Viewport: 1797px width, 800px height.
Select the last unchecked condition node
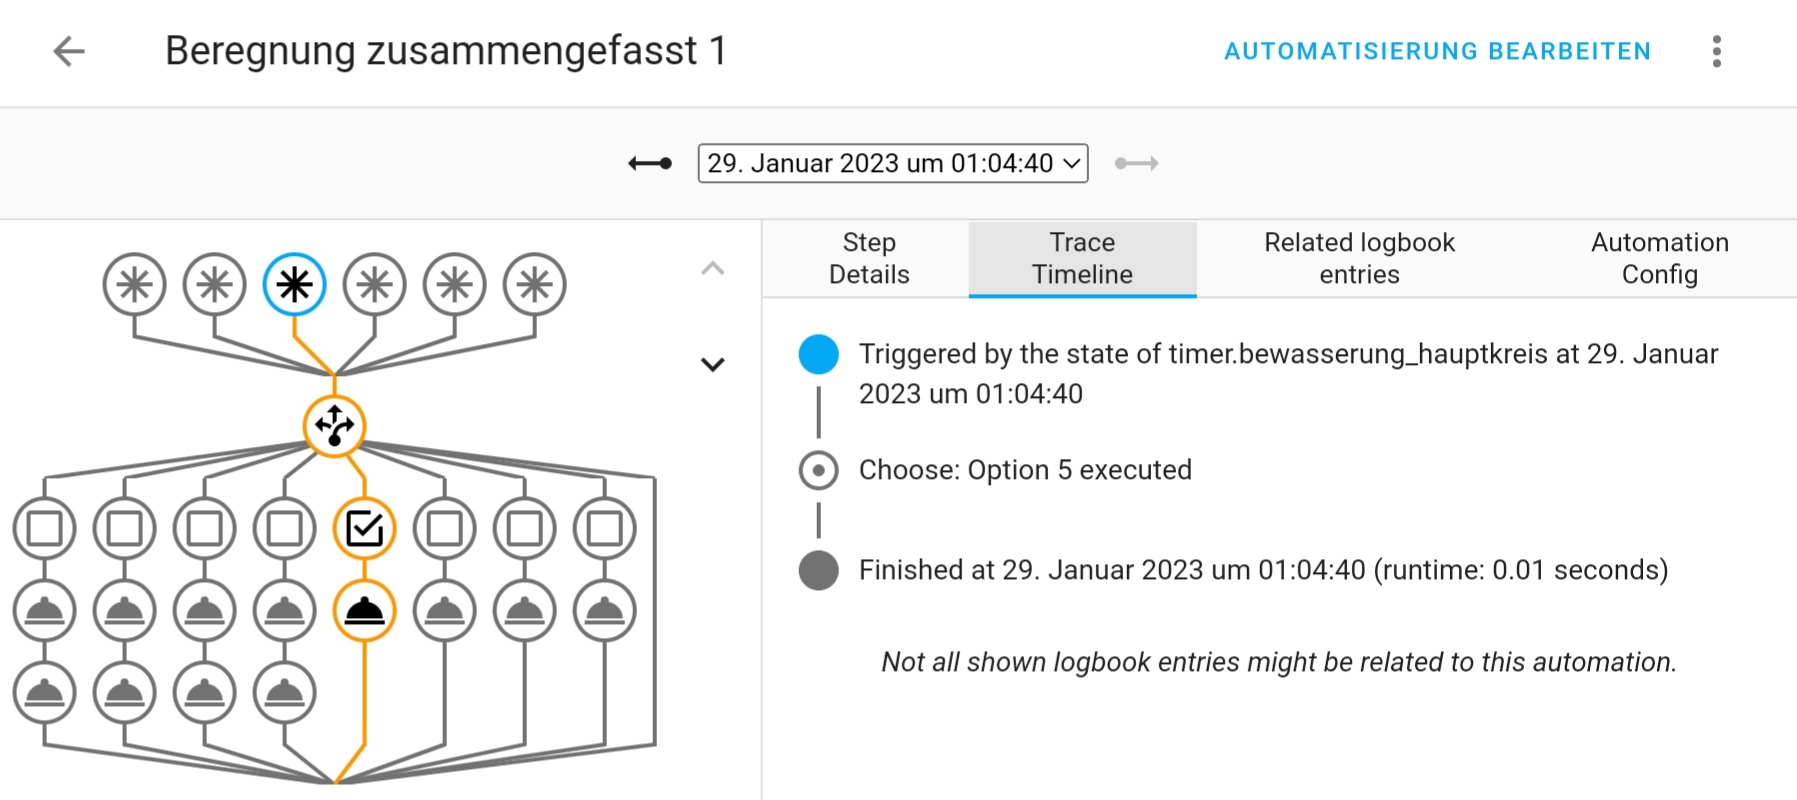pos(604,528)
